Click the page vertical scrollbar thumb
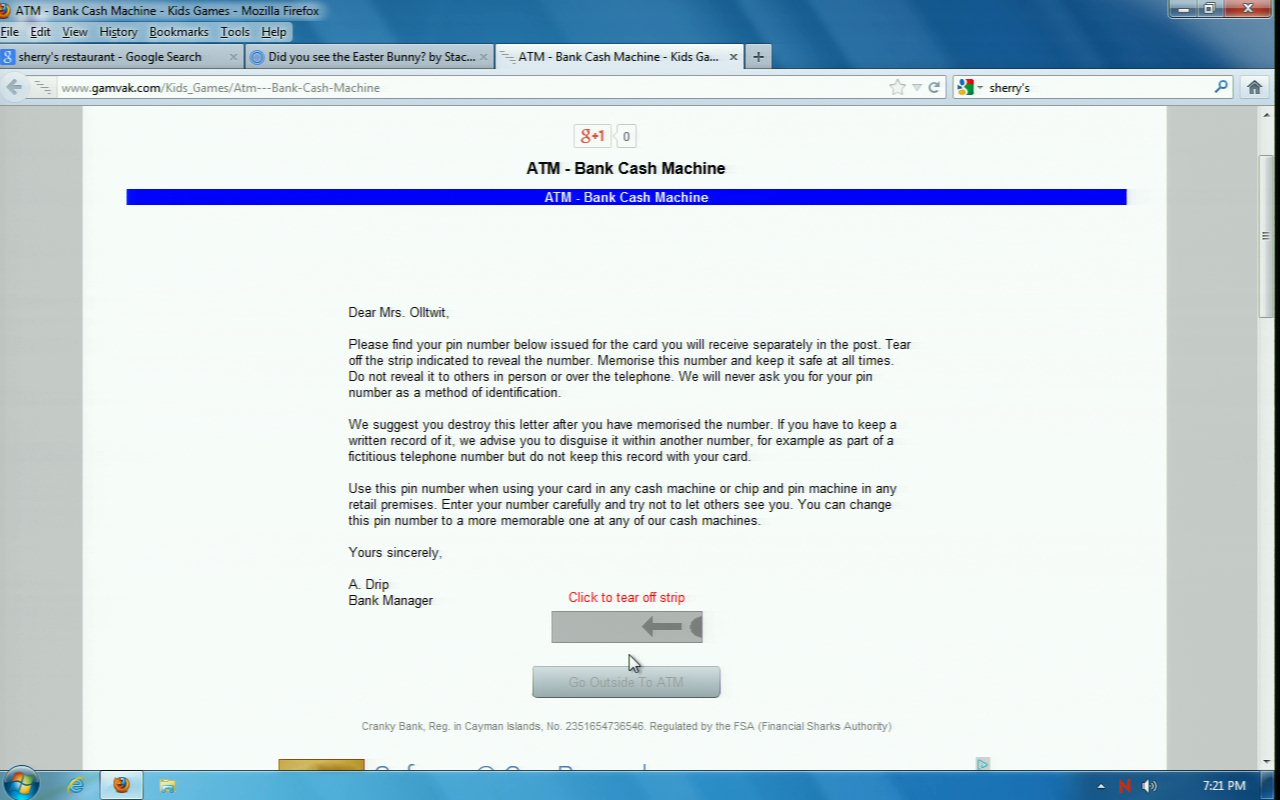The image size is (1280, 800). pos(1266,236)
